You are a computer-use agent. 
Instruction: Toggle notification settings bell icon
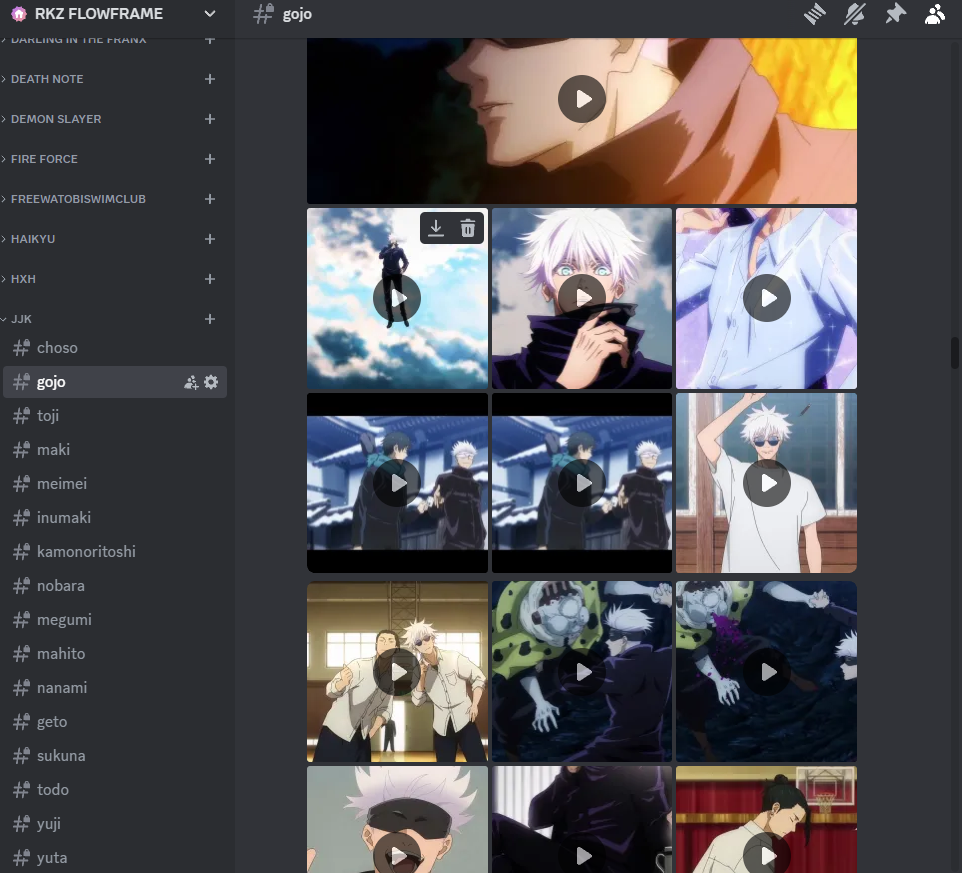pos(855,14)
